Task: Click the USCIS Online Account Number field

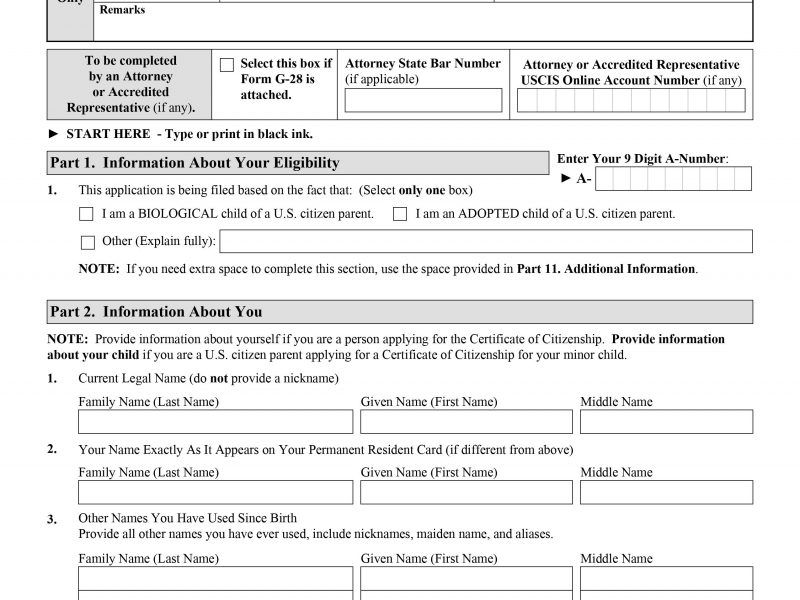Action: coord(631,100)
